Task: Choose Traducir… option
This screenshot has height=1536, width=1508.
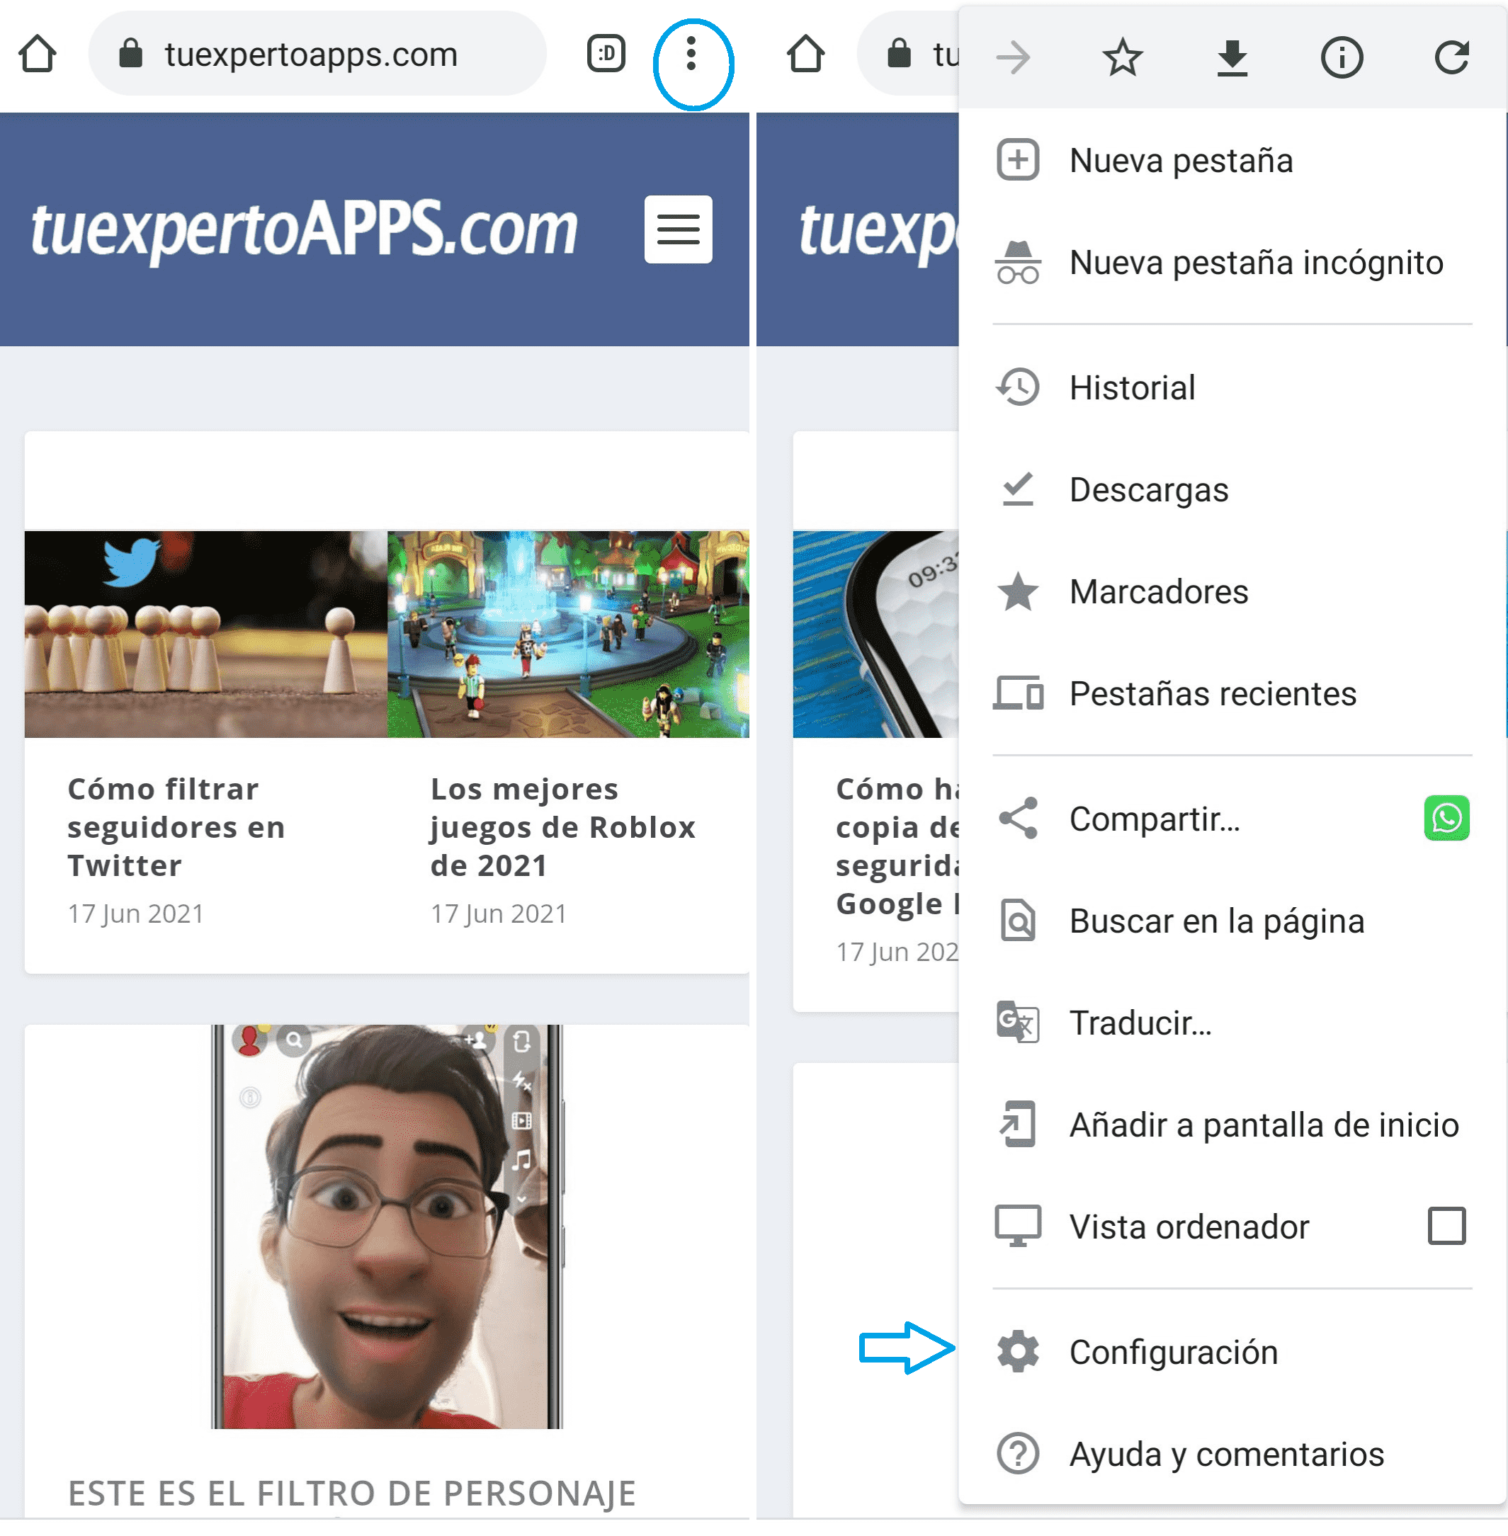Action: [x=1232, y=1023]
